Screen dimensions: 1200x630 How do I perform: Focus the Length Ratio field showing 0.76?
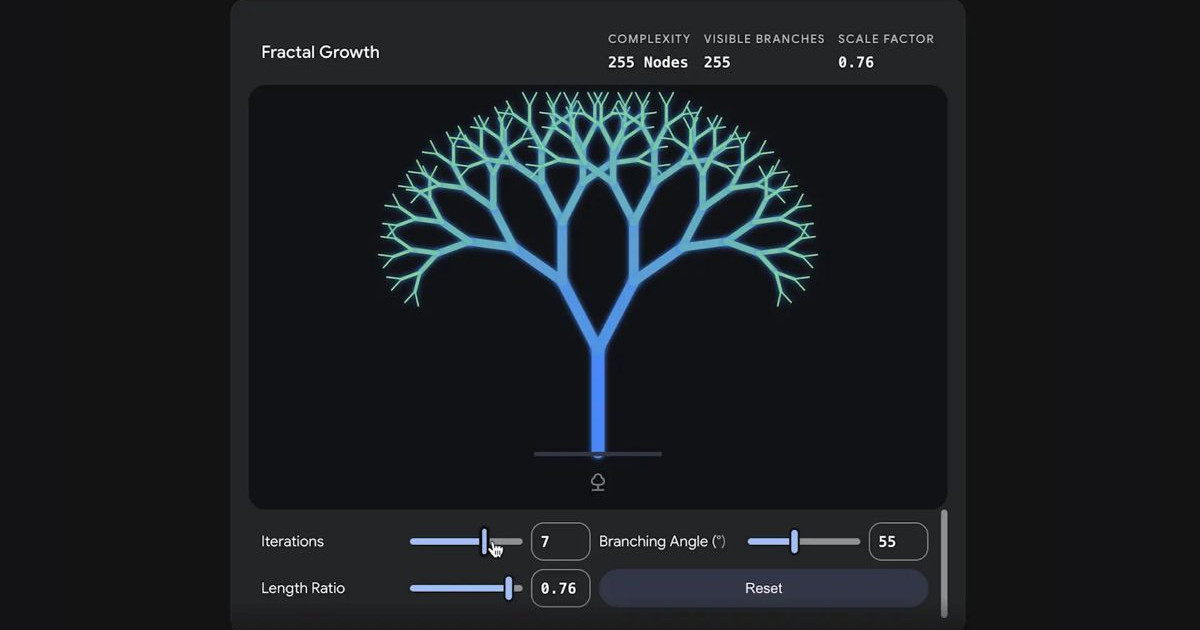click(x=560, y=588)
